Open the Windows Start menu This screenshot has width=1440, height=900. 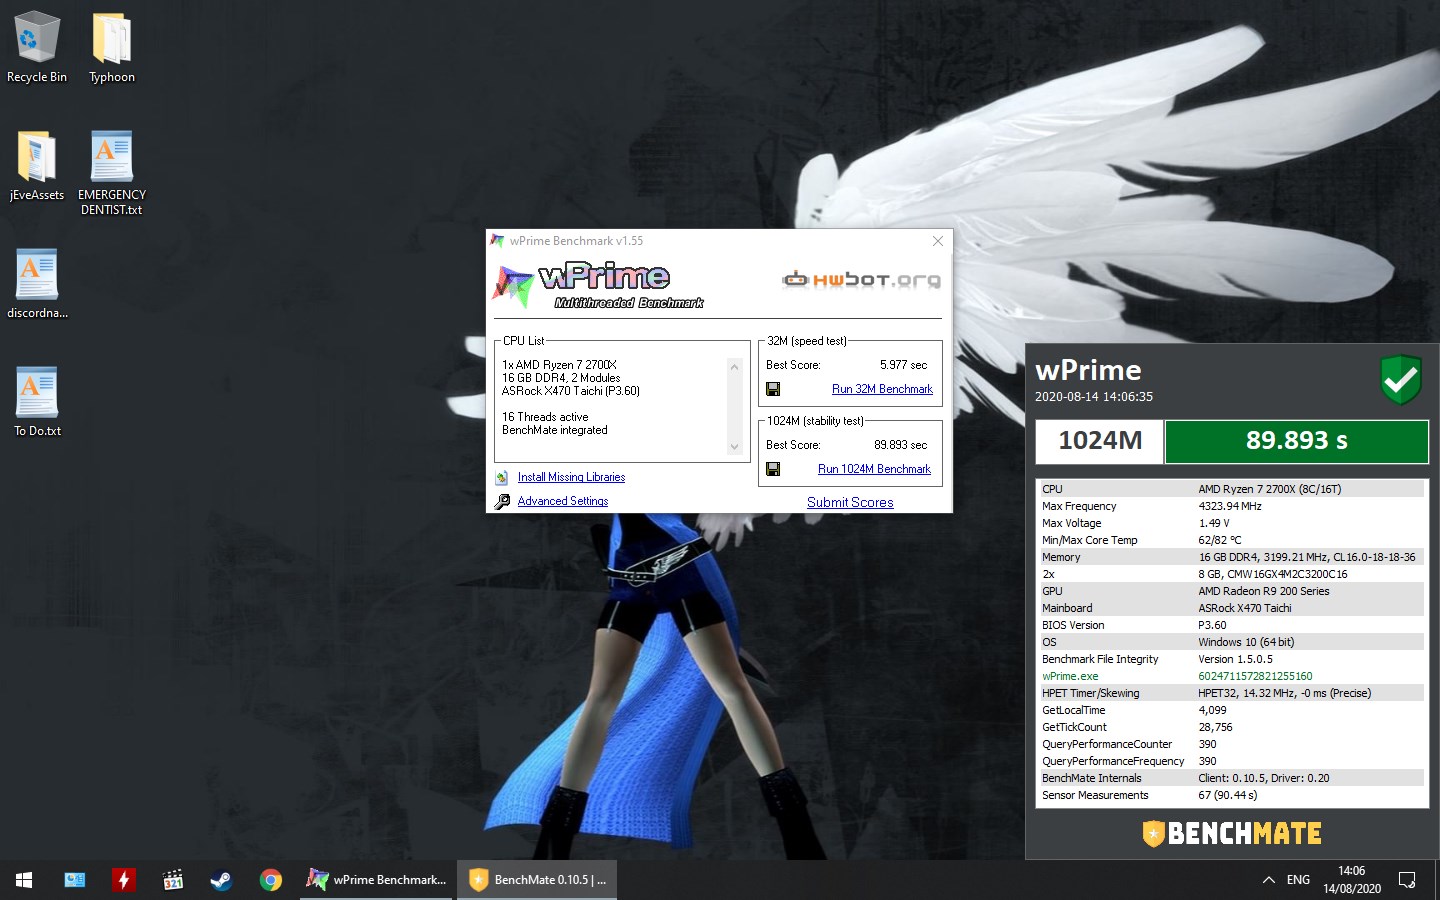(x=24, y=880)
